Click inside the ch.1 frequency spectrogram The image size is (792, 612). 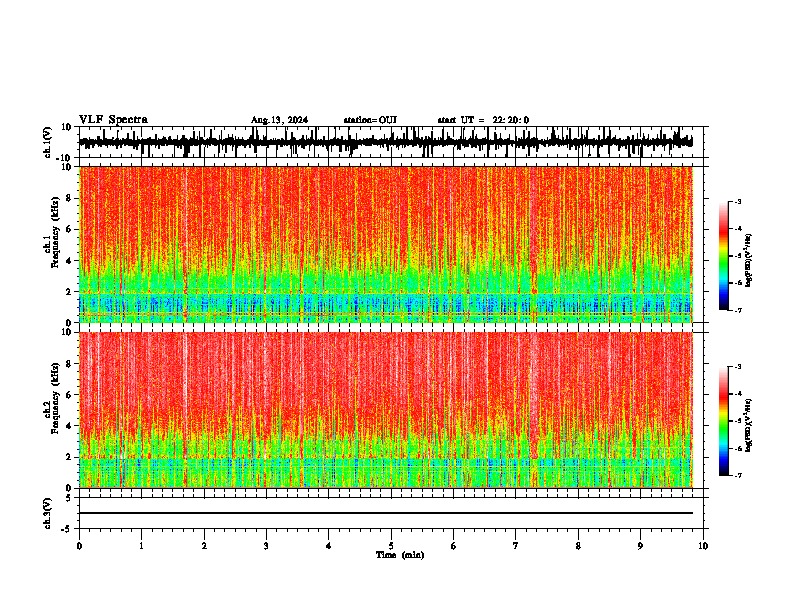[386, 244]
